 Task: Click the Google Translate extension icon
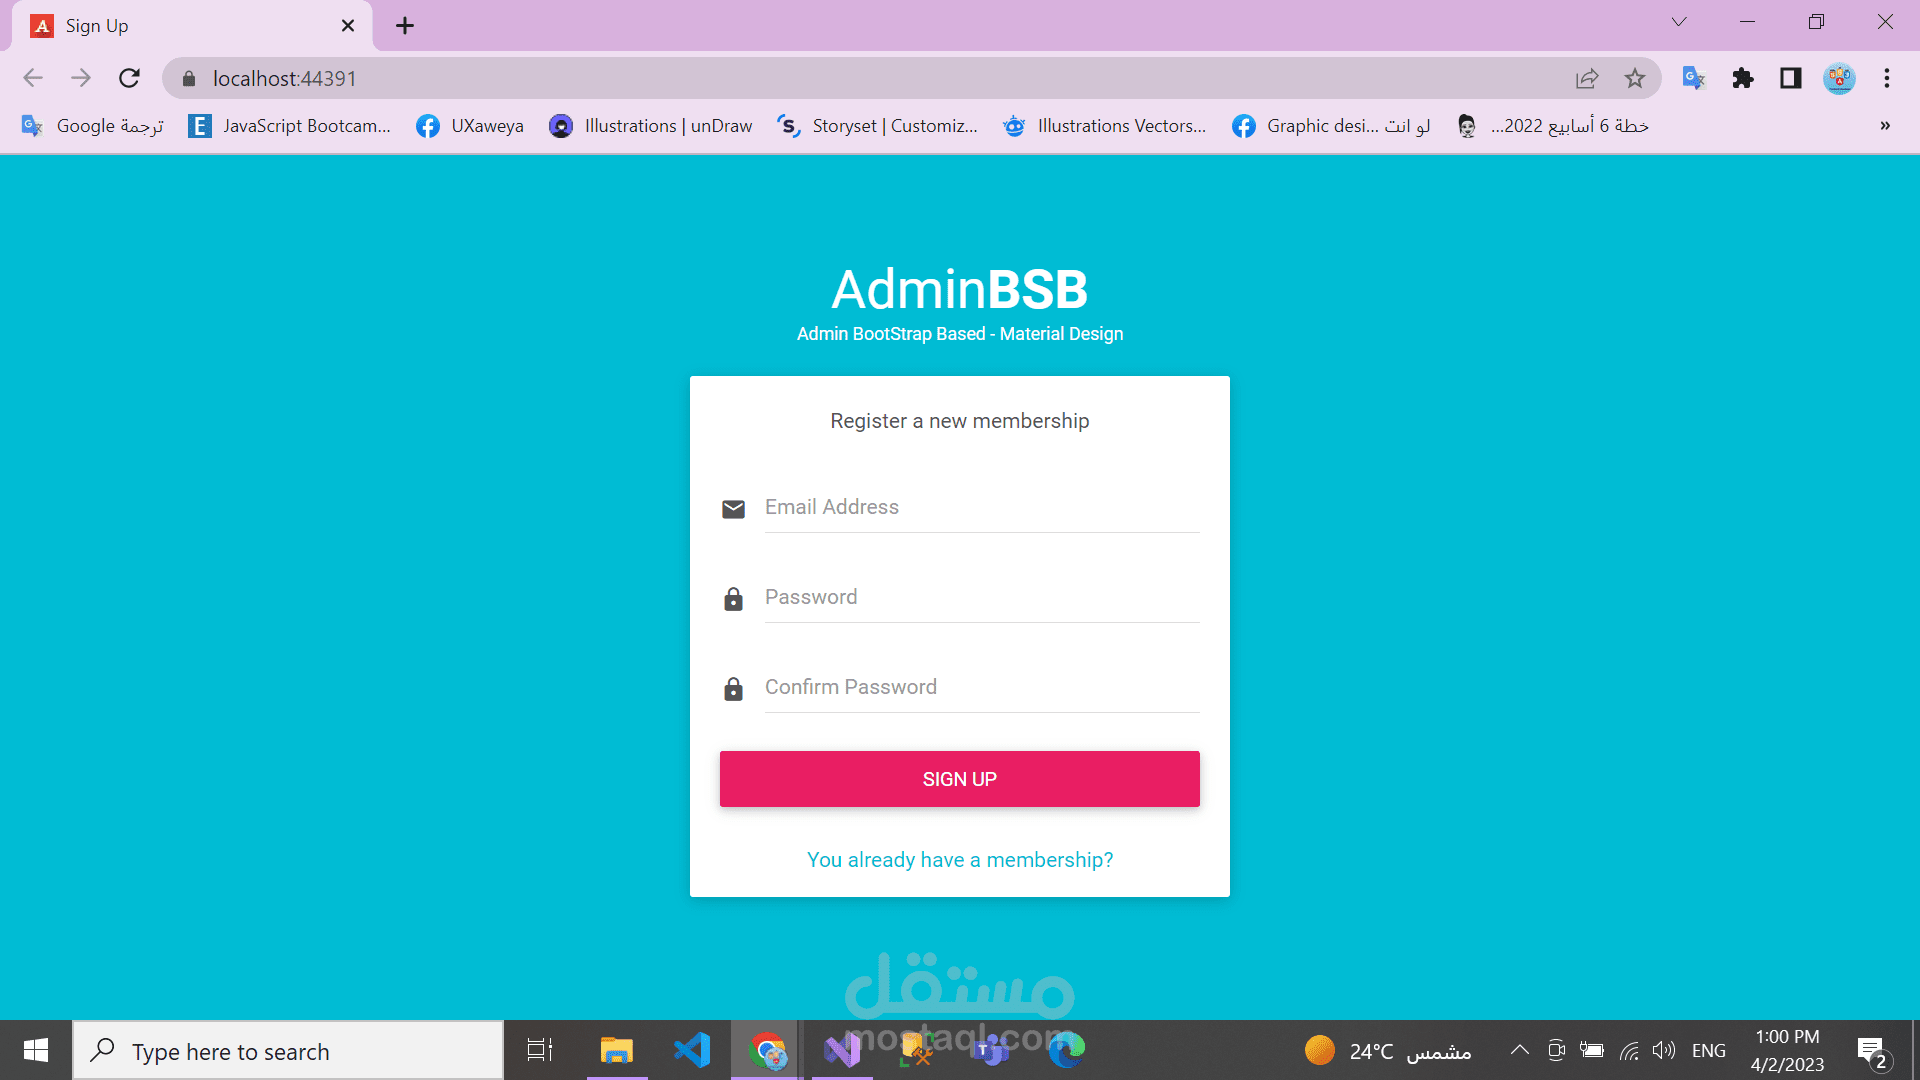pyautogui.click(x=1693, y=78)
